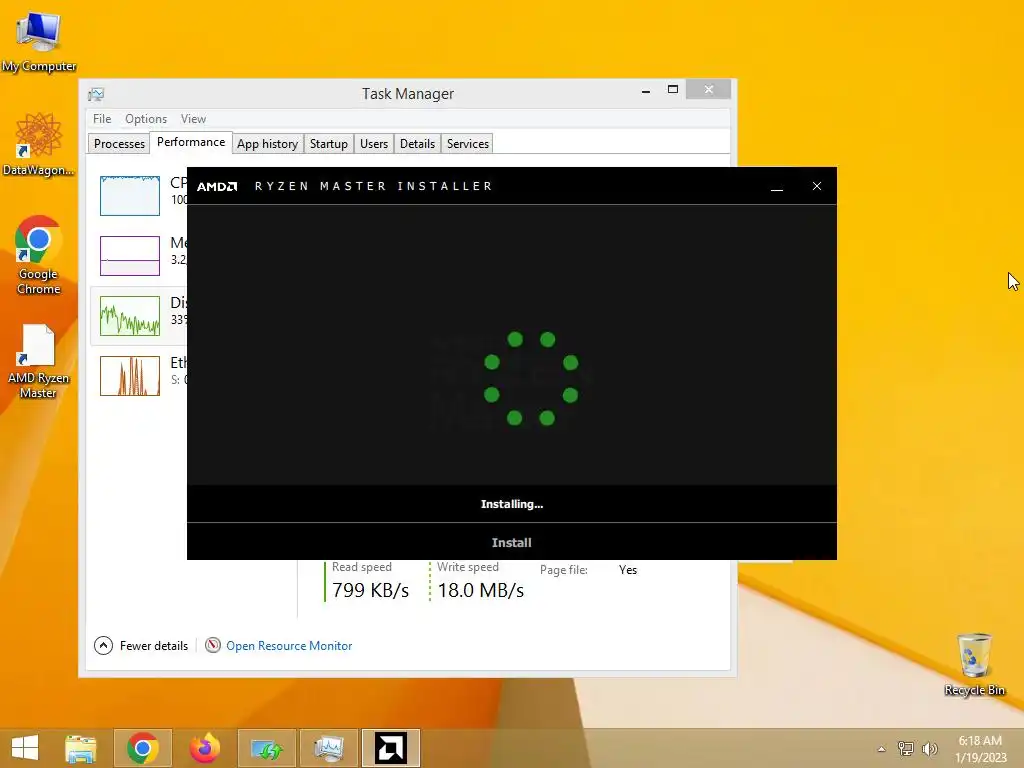
Task: Maximize the Task Manager window
Action: [673, 90]
